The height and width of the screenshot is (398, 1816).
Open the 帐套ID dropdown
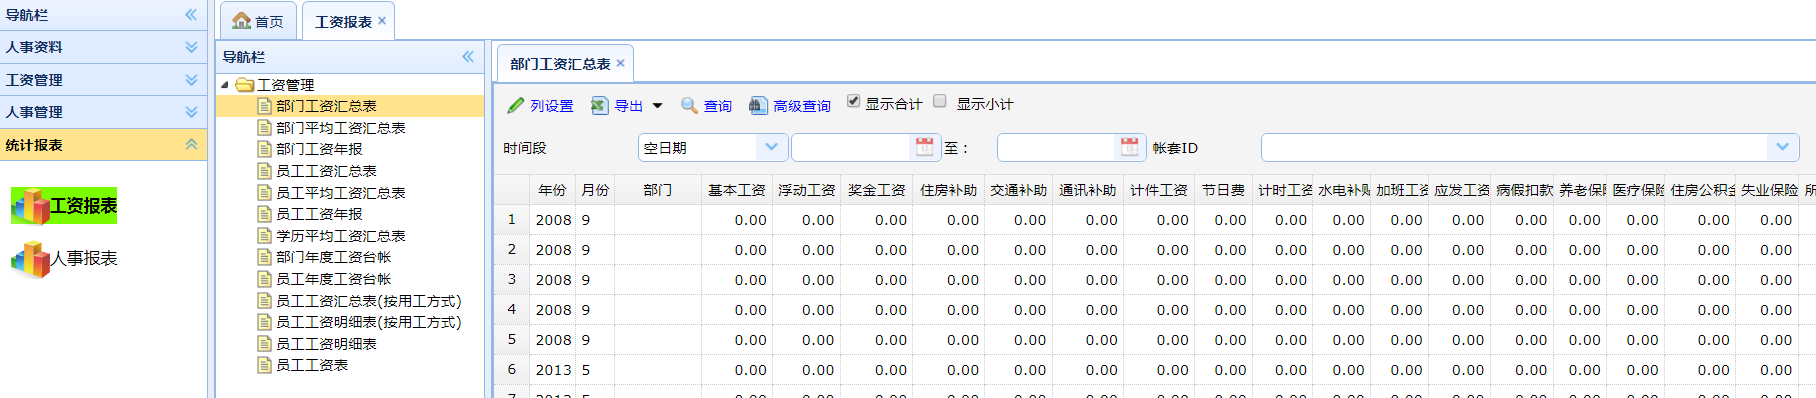pos(1783,147)
